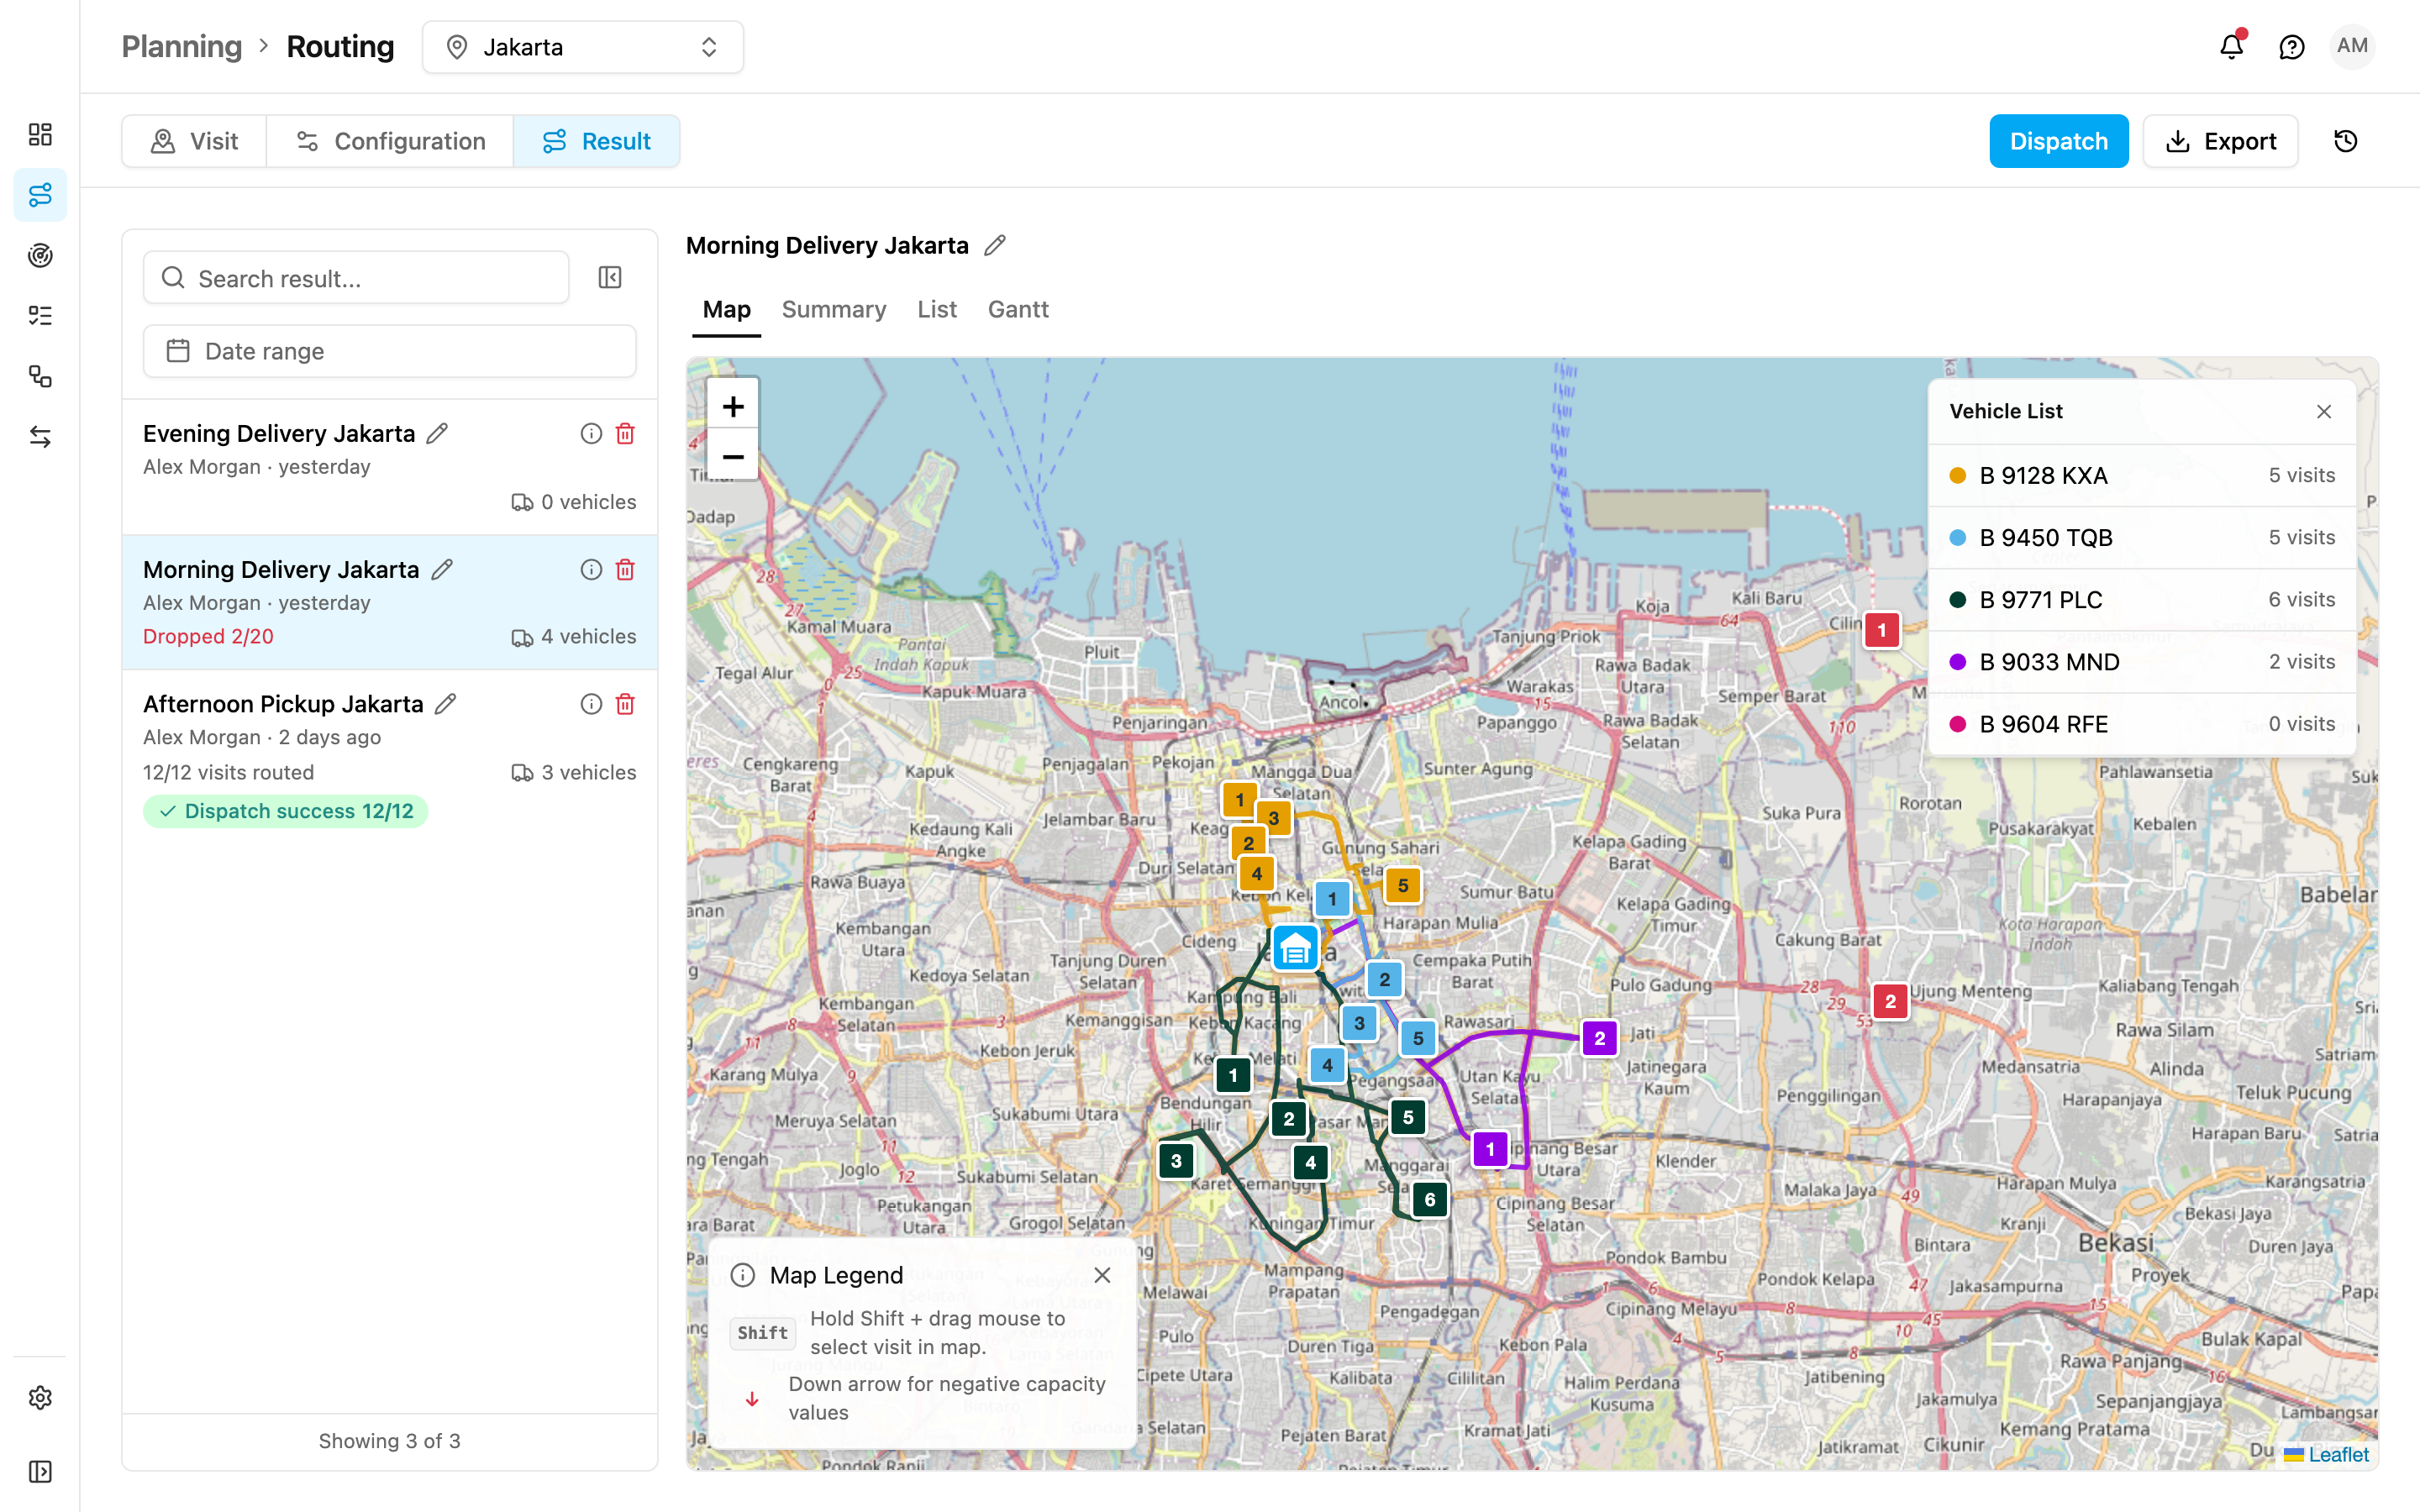Delete Evening Delivery Jakarta result
Image resolution: width=2420 pixels, height=1512 pixels.
click(x=625, y=433)
